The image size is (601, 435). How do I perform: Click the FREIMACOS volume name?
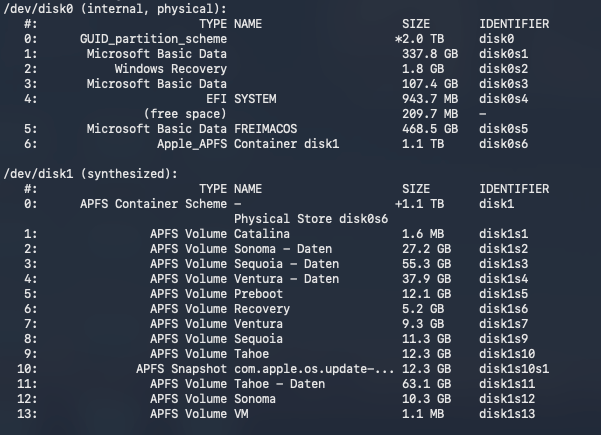click(x=265, y=129)
